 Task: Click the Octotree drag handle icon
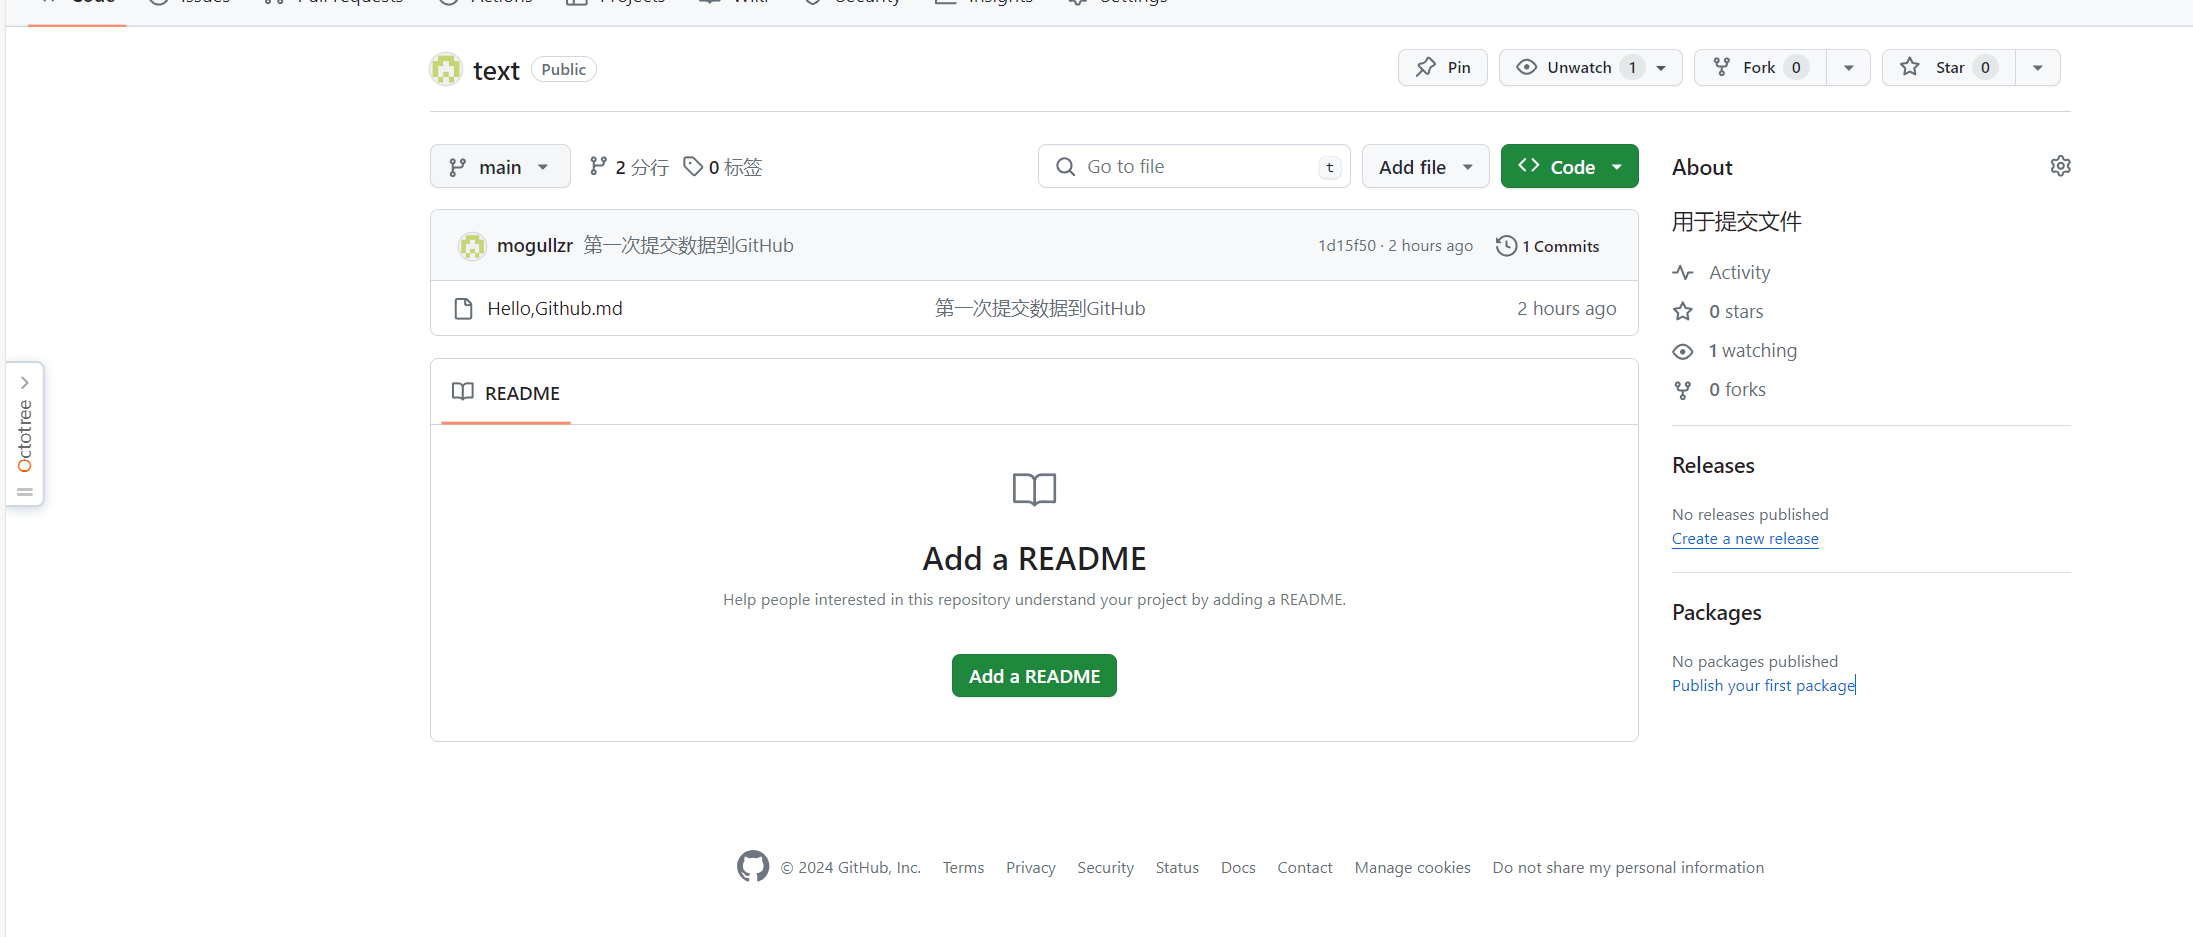[25, 492]
